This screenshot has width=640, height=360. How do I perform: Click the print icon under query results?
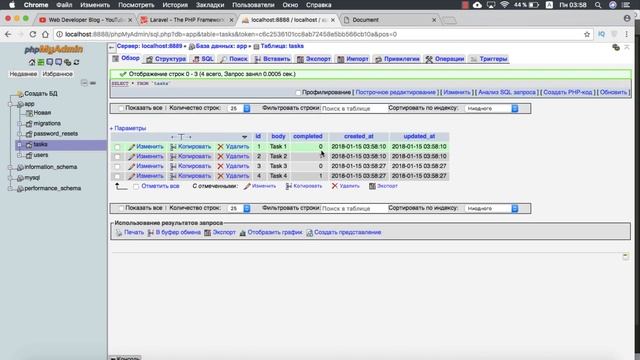coord(119,232)
